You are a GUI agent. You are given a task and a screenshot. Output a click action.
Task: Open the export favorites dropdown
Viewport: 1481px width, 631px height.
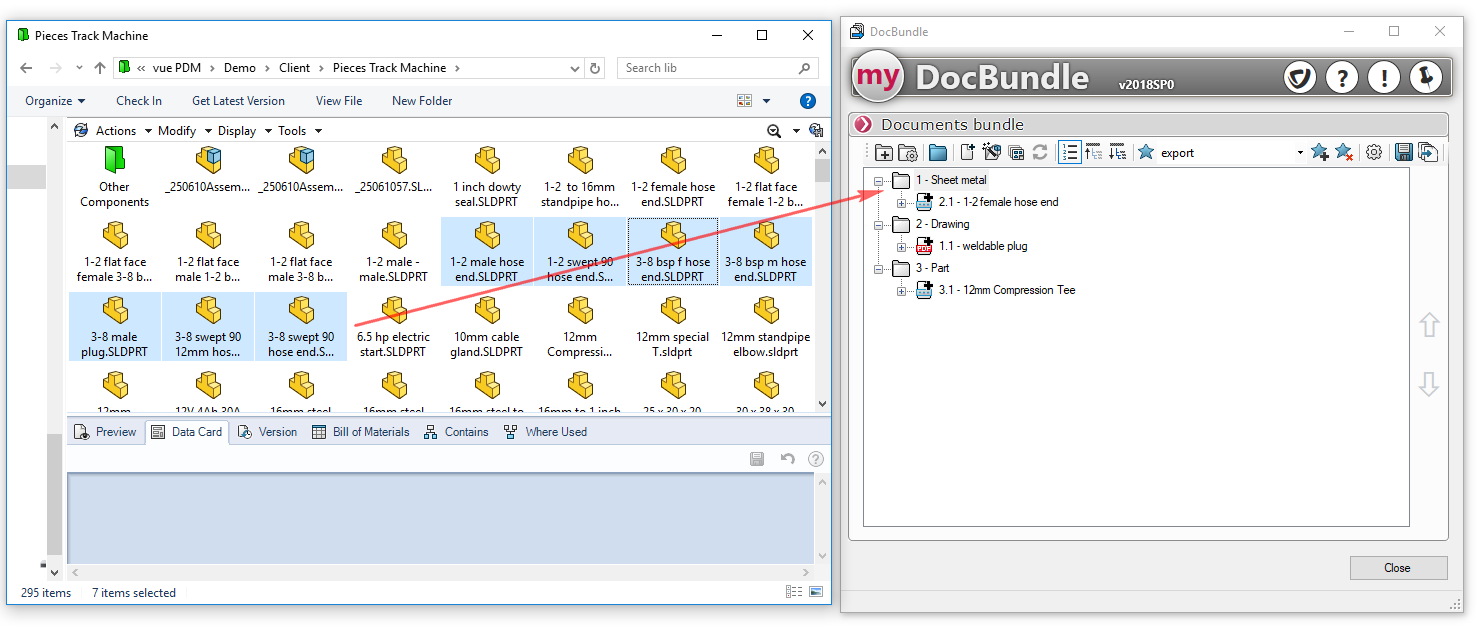pyautogui.click(x=1299, y=153)
